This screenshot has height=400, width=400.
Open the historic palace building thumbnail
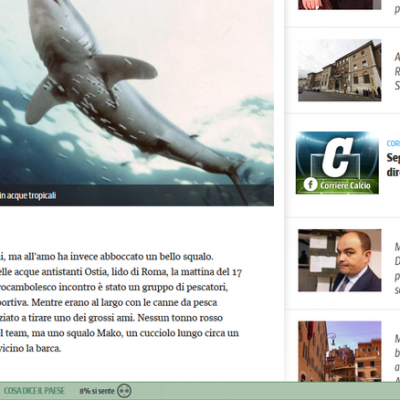(x=340, y=70)
